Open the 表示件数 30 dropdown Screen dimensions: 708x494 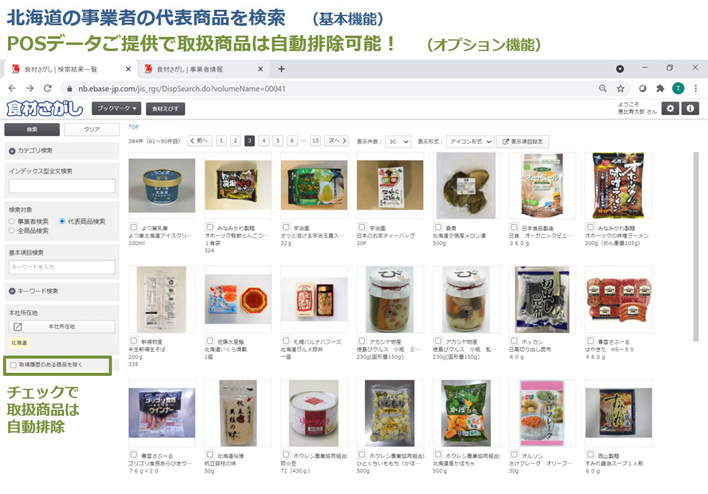[x=398, y=142]
